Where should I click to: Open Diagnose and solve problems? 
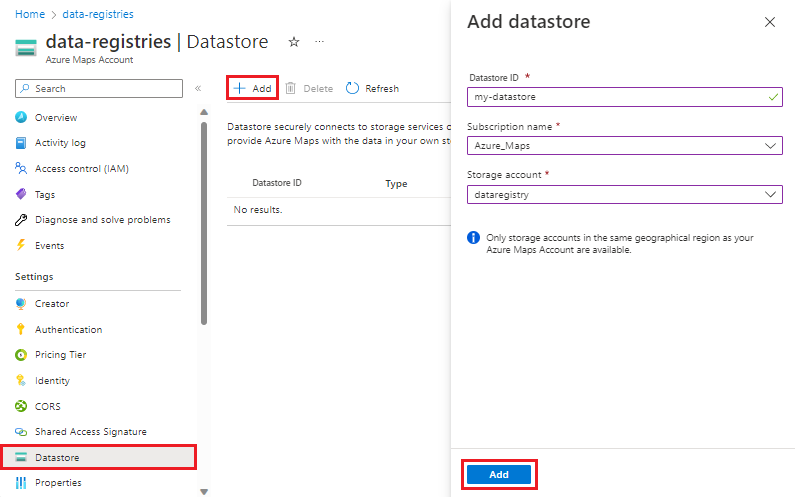tap(102, 220)
